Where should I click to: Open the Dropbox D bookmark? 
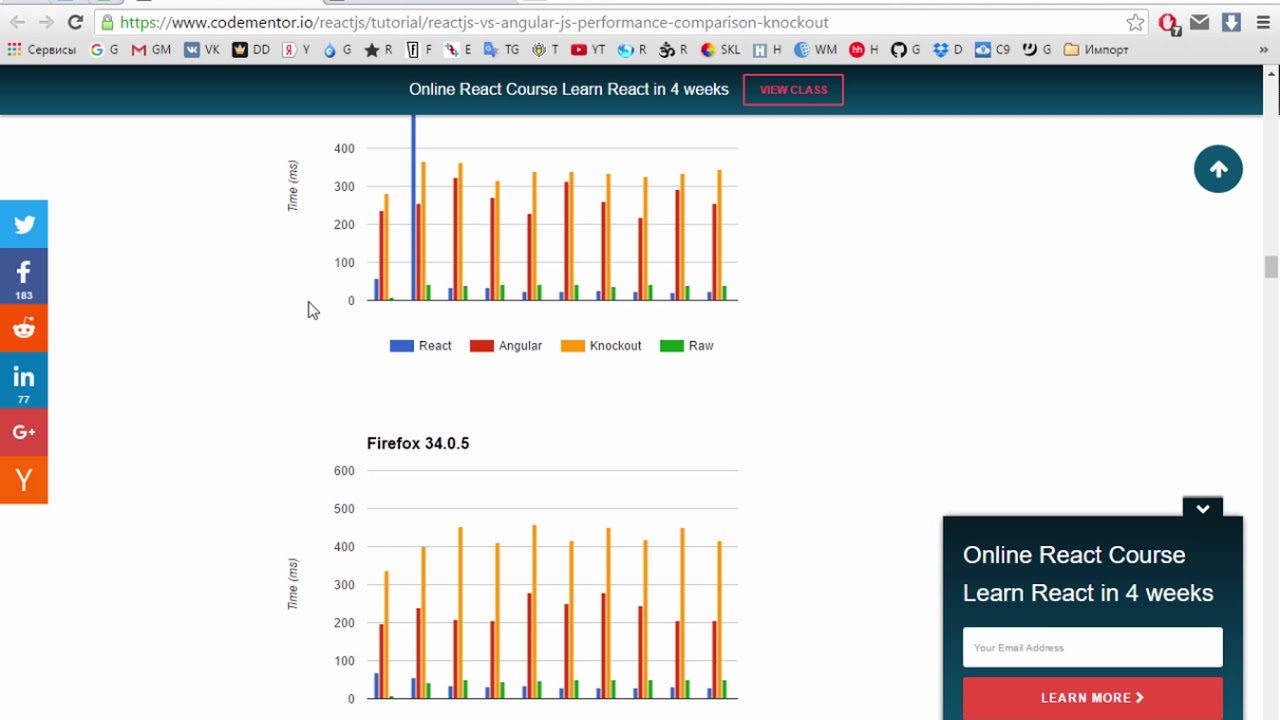coord(947,49)
